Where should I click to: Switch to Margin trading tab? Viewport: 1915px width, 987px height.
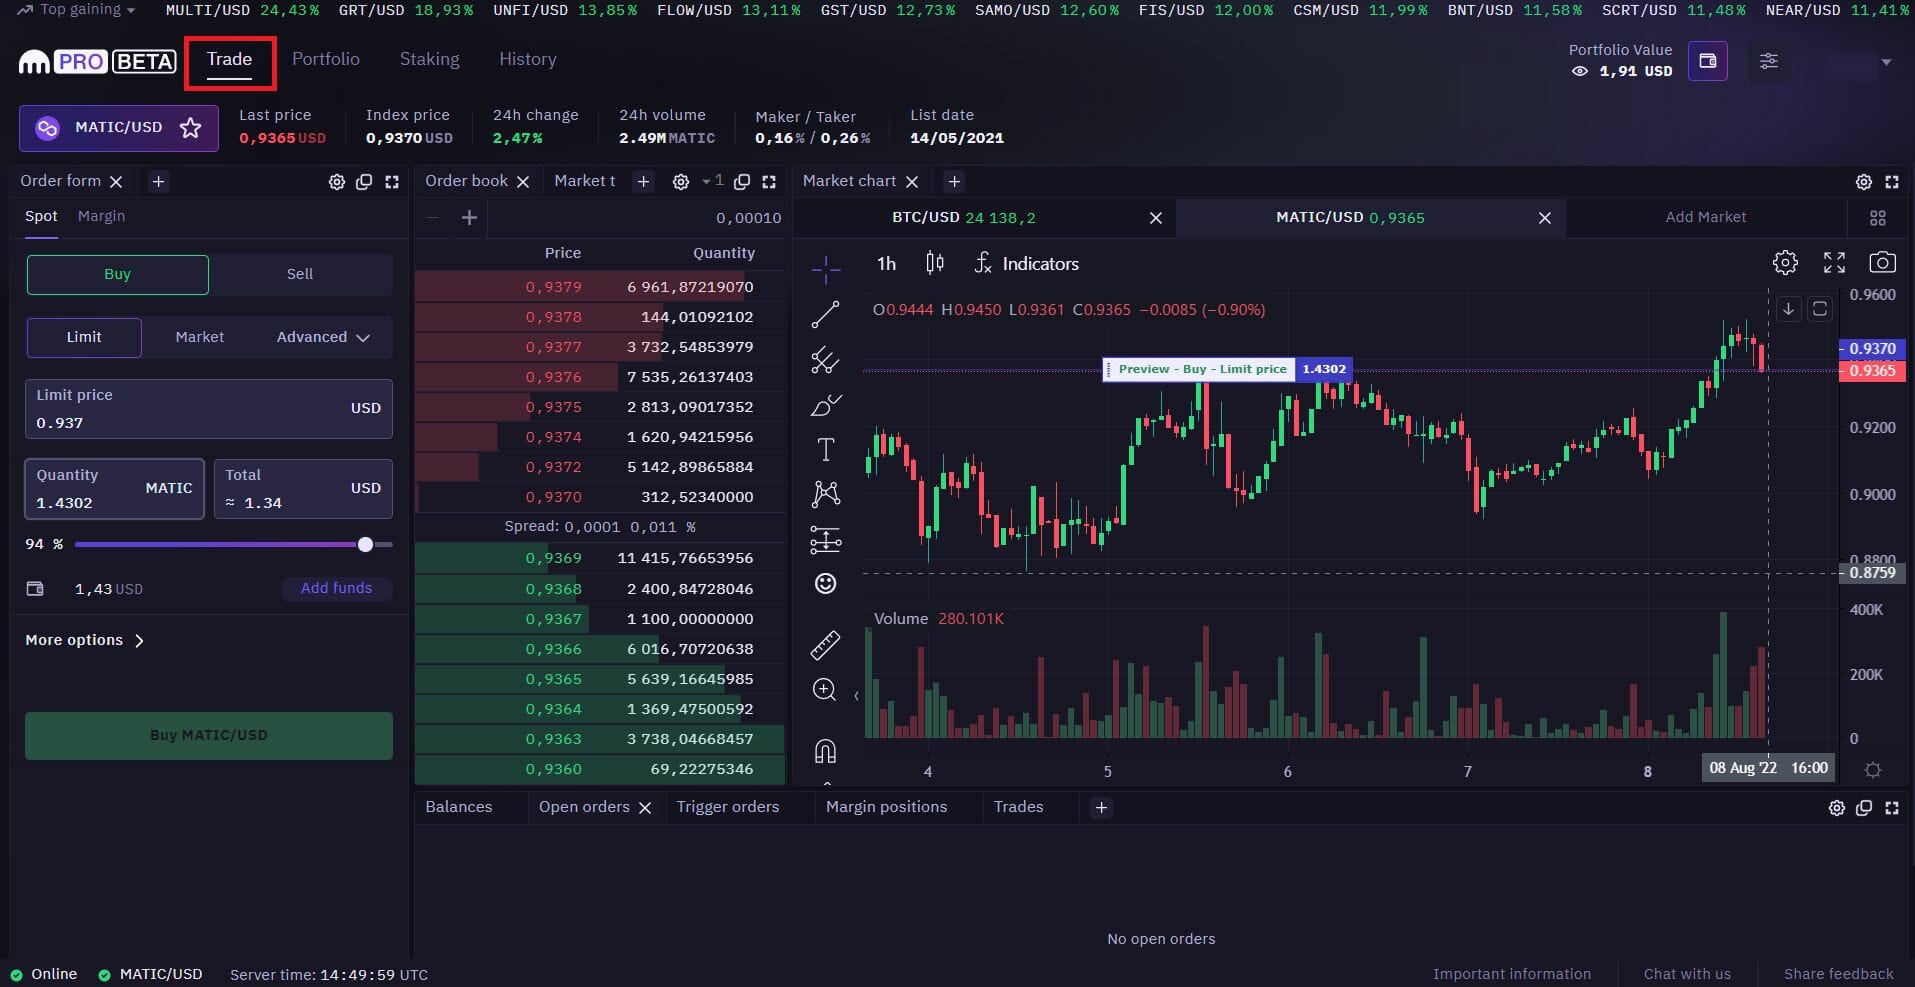[x=102, y=216]
